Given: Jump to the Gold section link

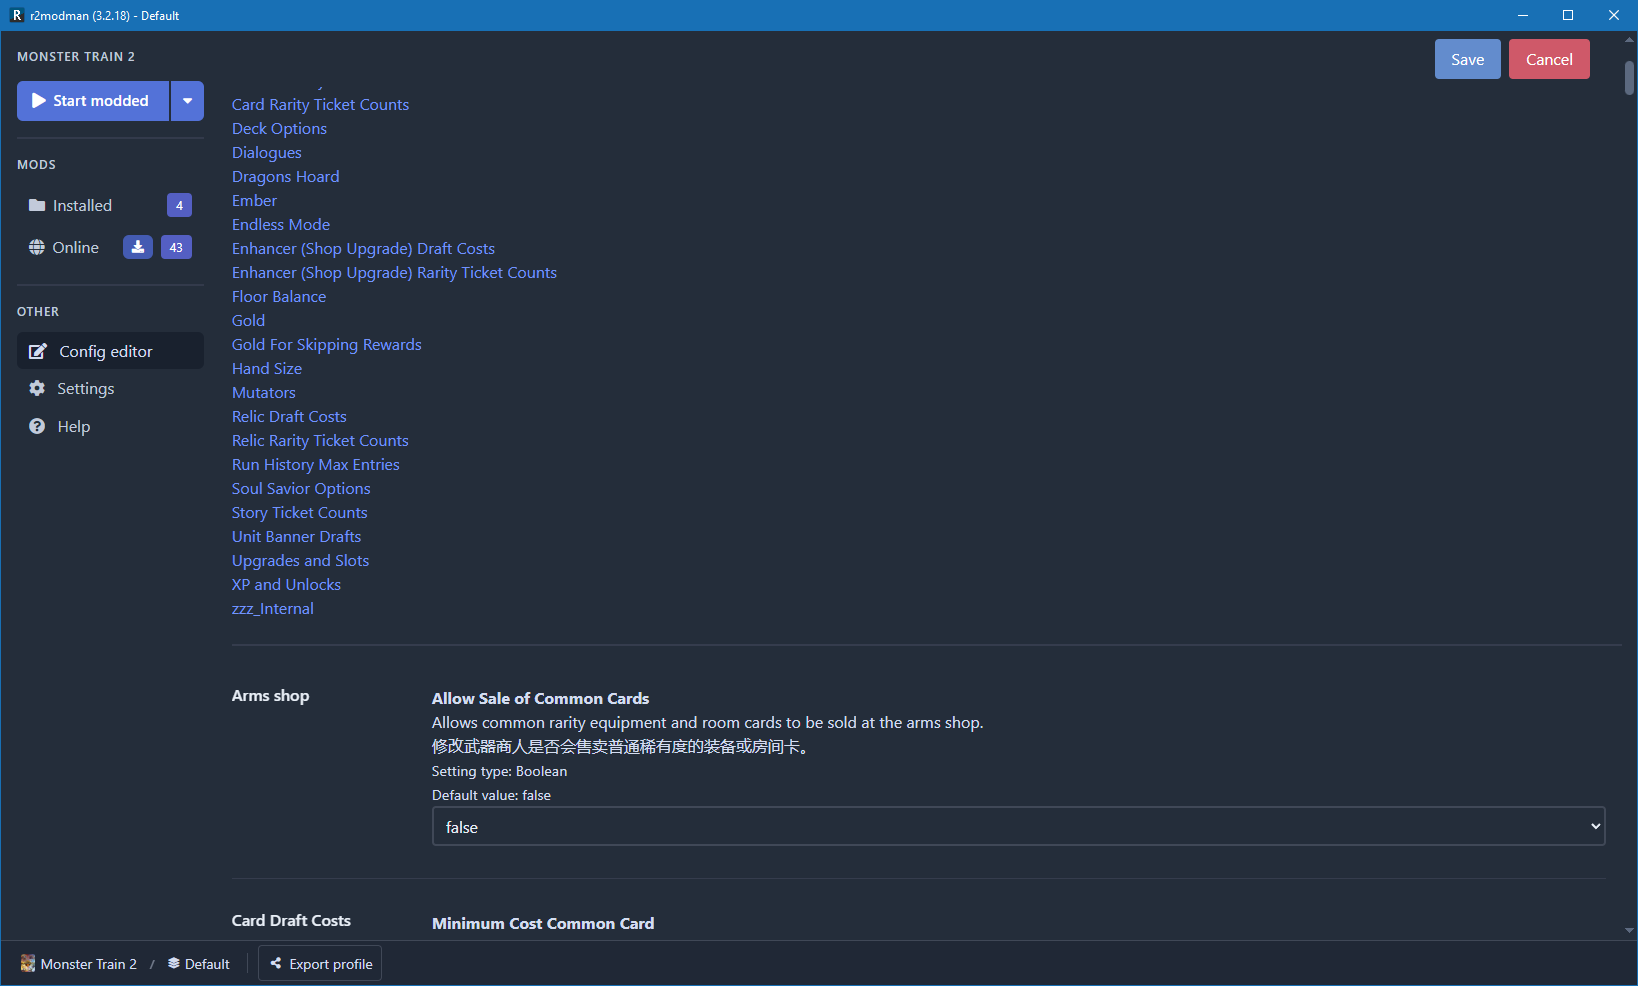Looking at the screenshot, I should coord(248,320).
